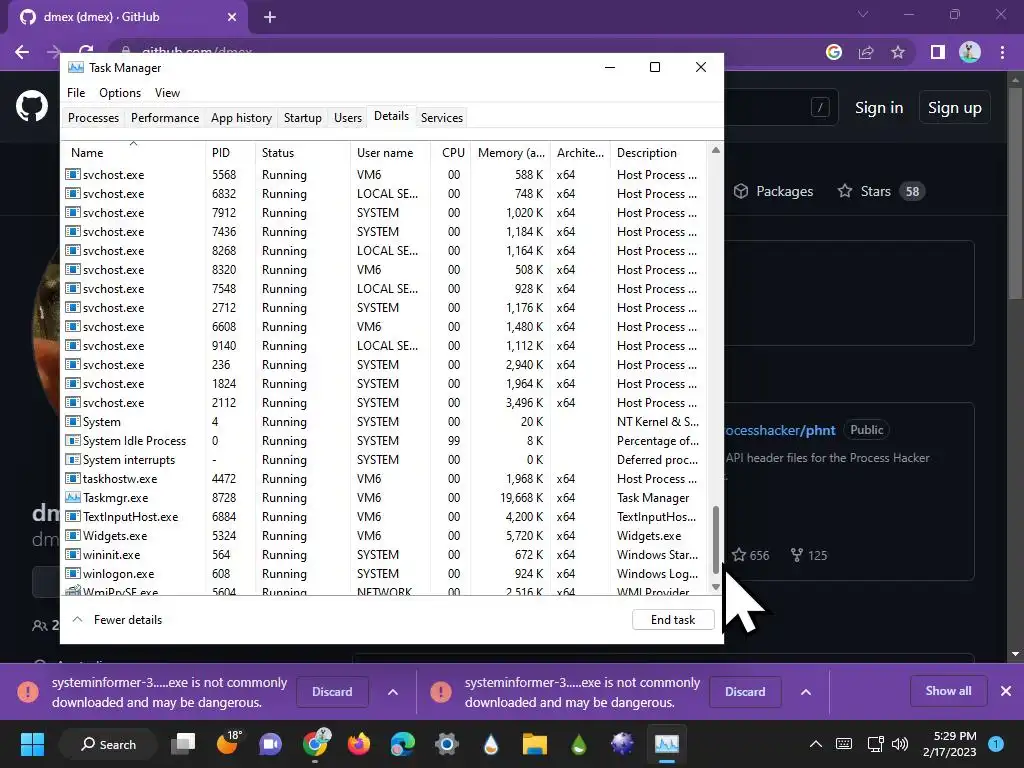Discard the first systeminformer download
The height and width of the screenshot is (768, 1024).
pyautogui.click(x=332, y=692)
